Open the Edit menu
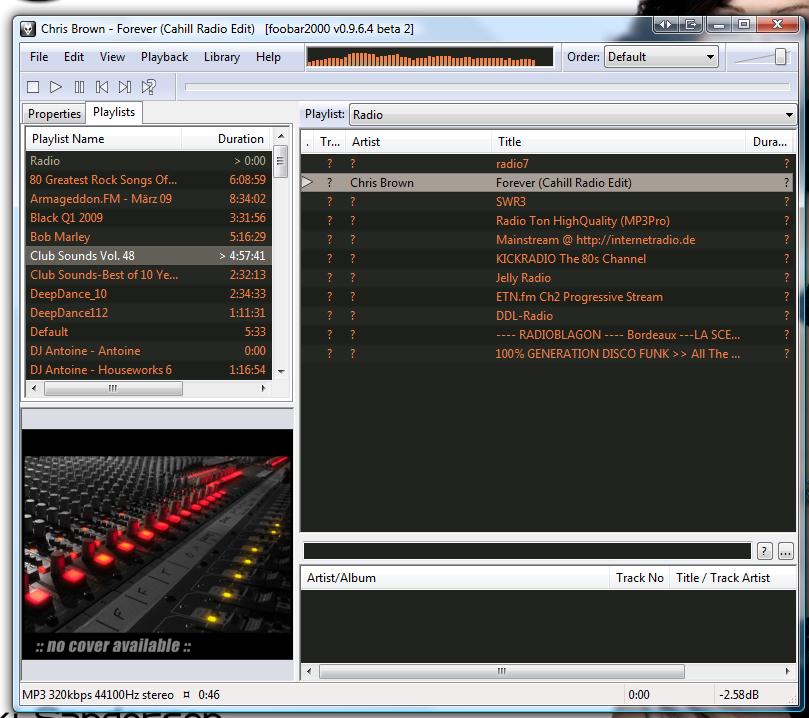 74,57
